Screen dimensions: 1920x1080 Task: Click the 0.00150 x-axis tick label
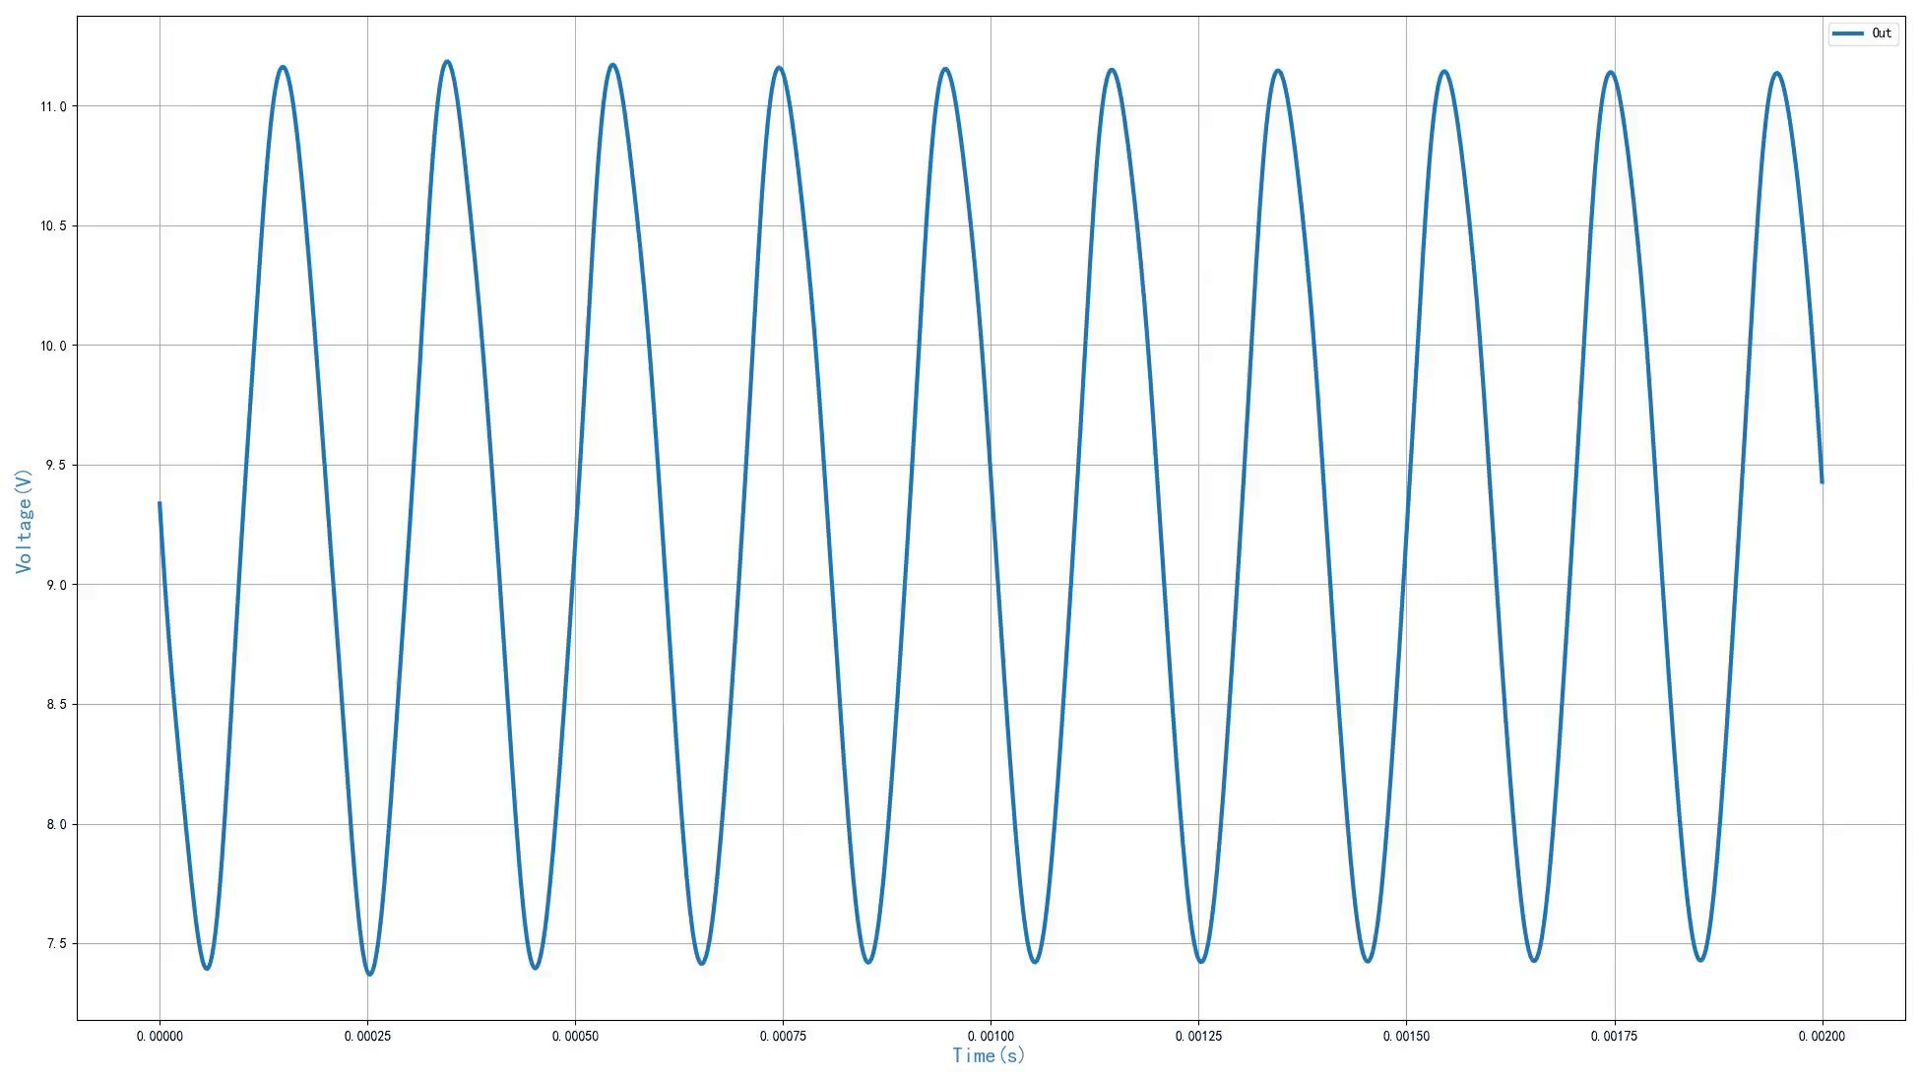tap(1406, 1037)
